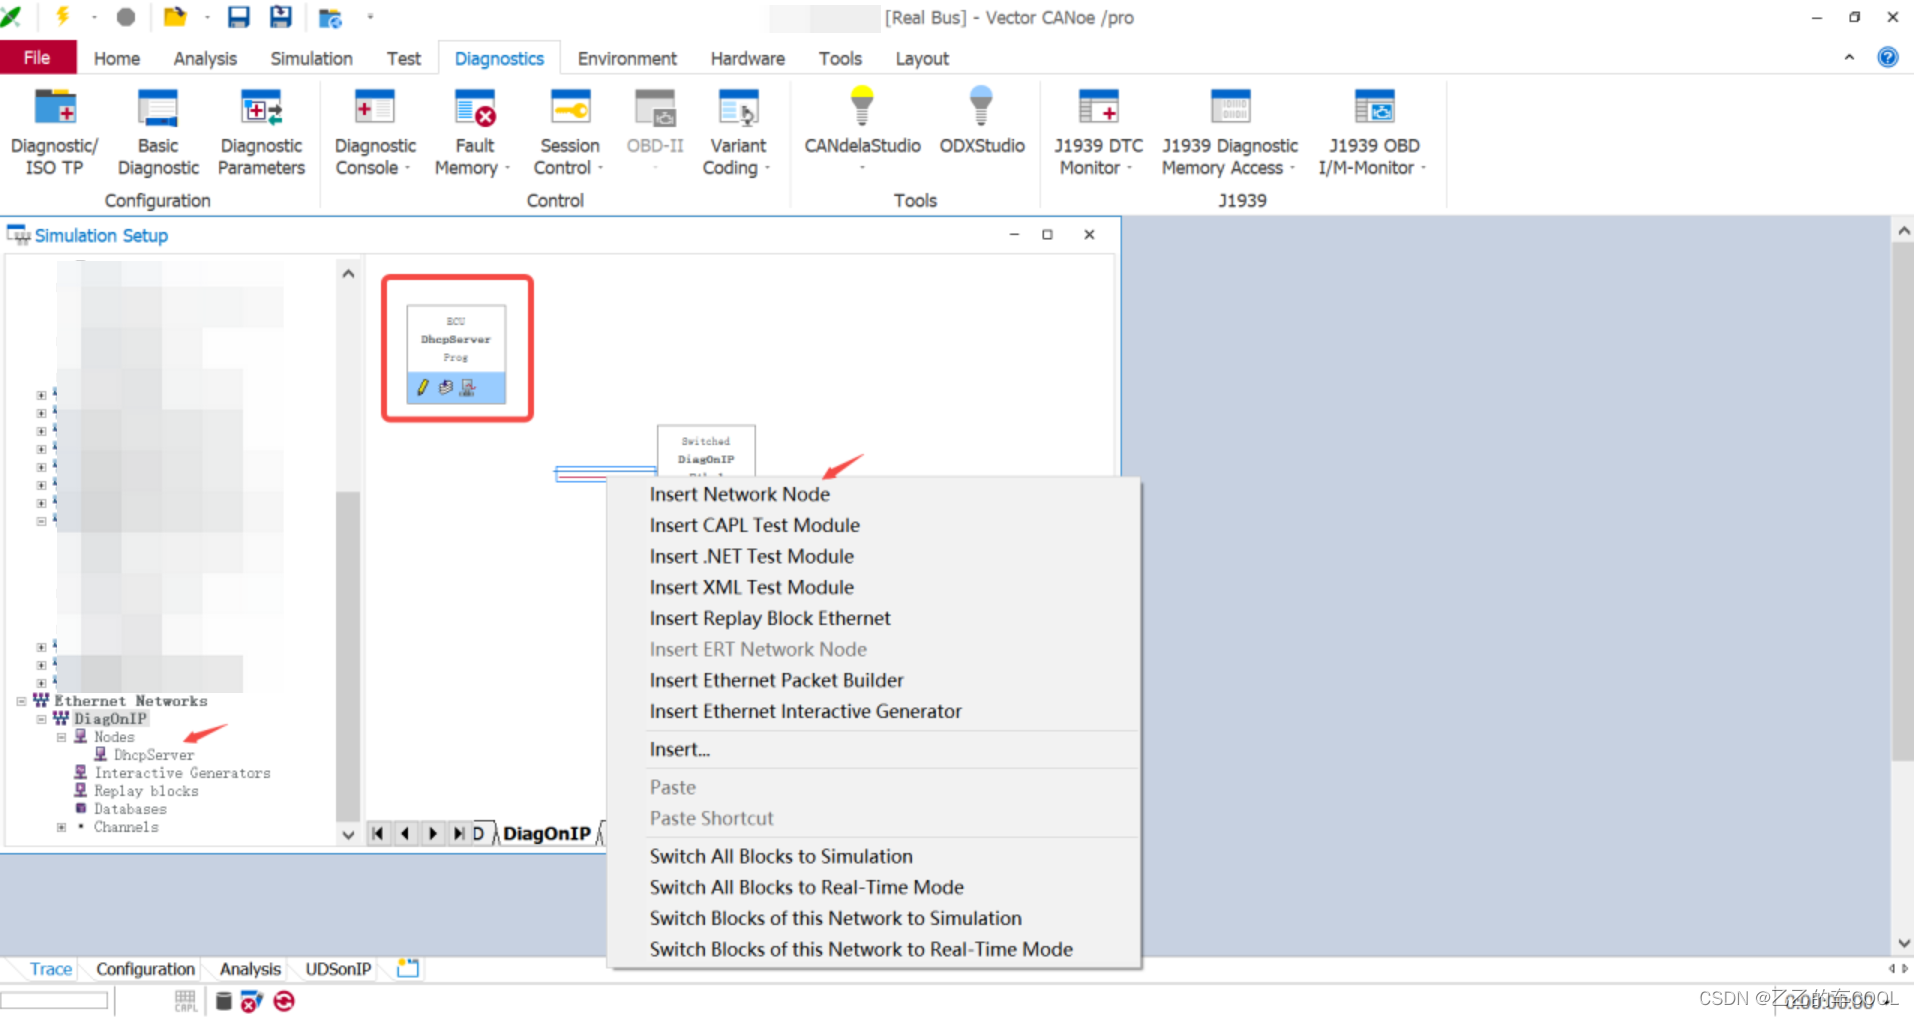1914x1017 pixels.
Task: Open configuration with the yellow folder icon
Action: 175,16
